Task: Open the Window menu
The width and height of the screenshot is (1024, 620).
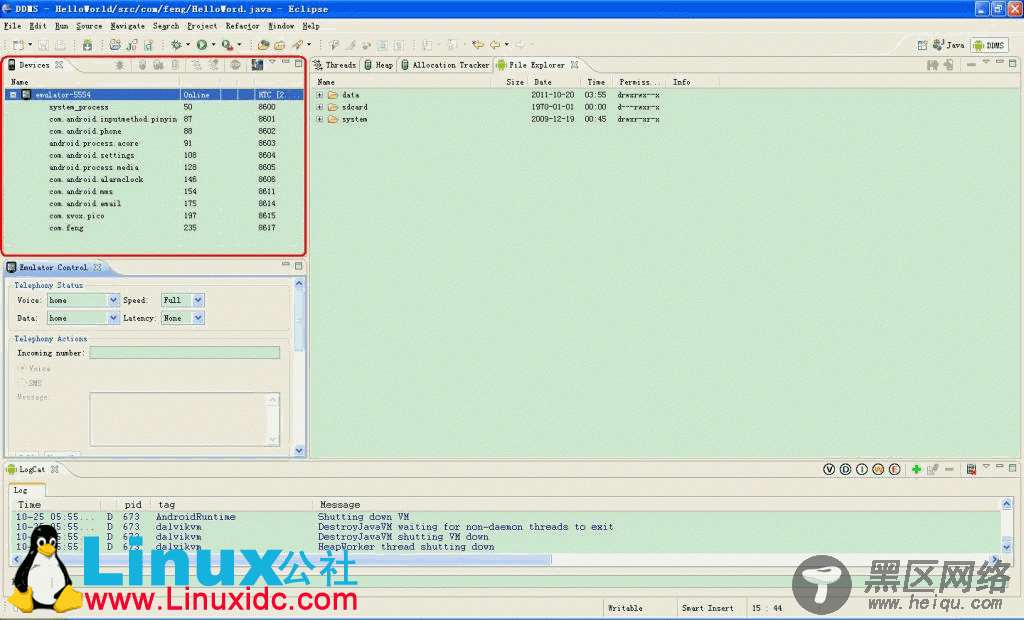Action: [x=281, y=26]
